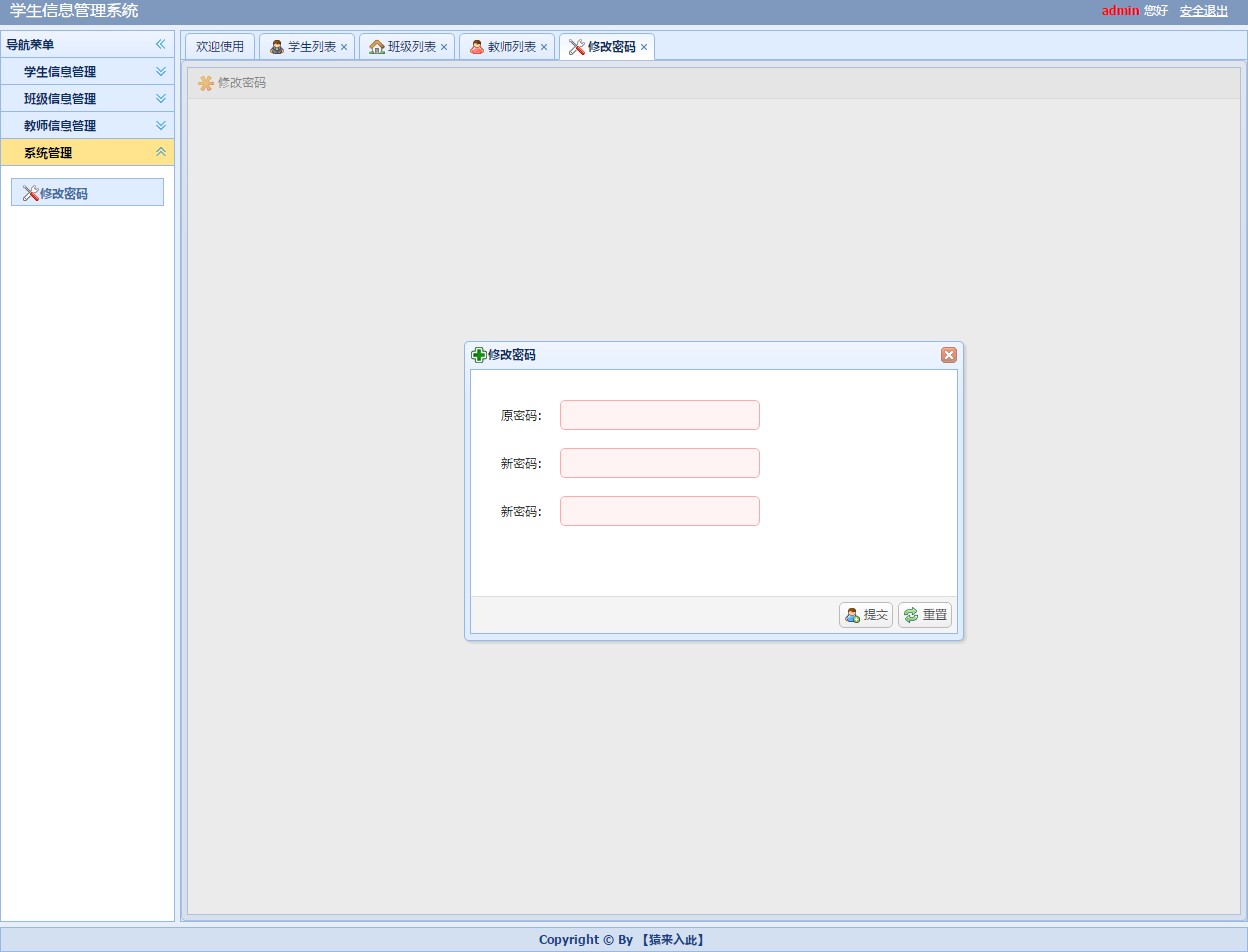Close the 修改密码 tab
Image resolution: width=1248 pixels, height=952 pixels.
(644, 47)
